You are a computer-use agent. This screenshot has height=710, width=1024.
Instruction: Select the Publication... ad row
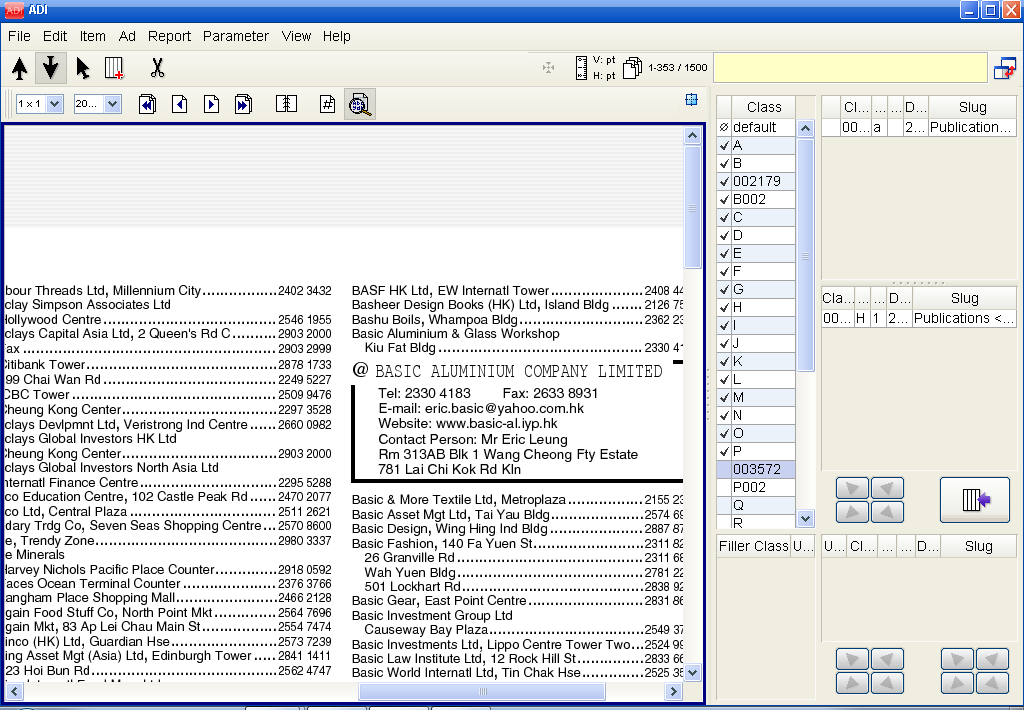click(x=919, y=127)
